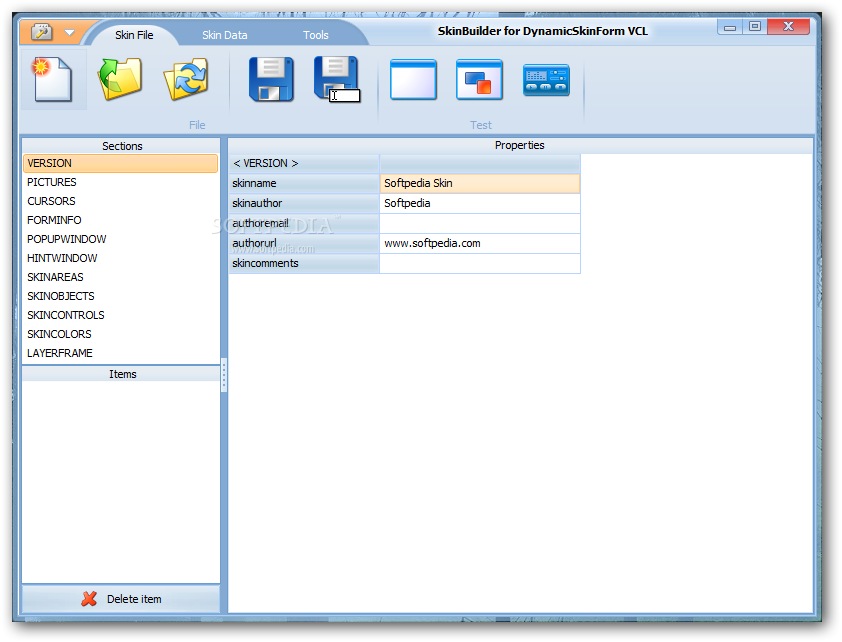Edit the skinname value Softpedia Skin
Image resolution: width=842 pixels, height=642 pixels.
click(x=480, y=183)
